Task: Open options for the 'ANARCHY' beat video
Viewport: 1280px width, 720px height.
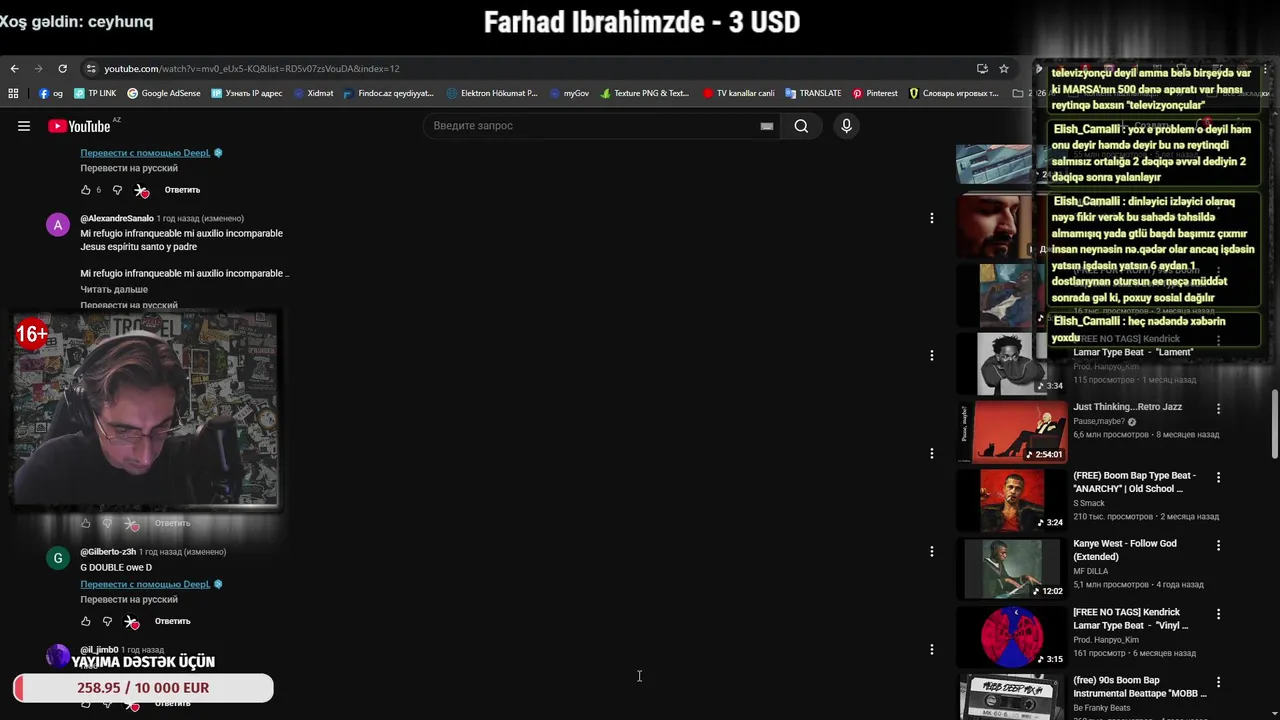Action: (x=1218, y=477)
